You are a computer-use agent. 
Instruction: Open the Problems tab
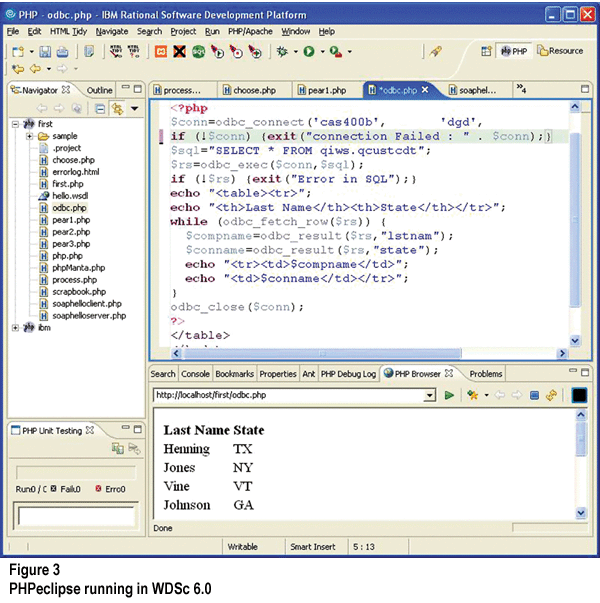[486, 374]
